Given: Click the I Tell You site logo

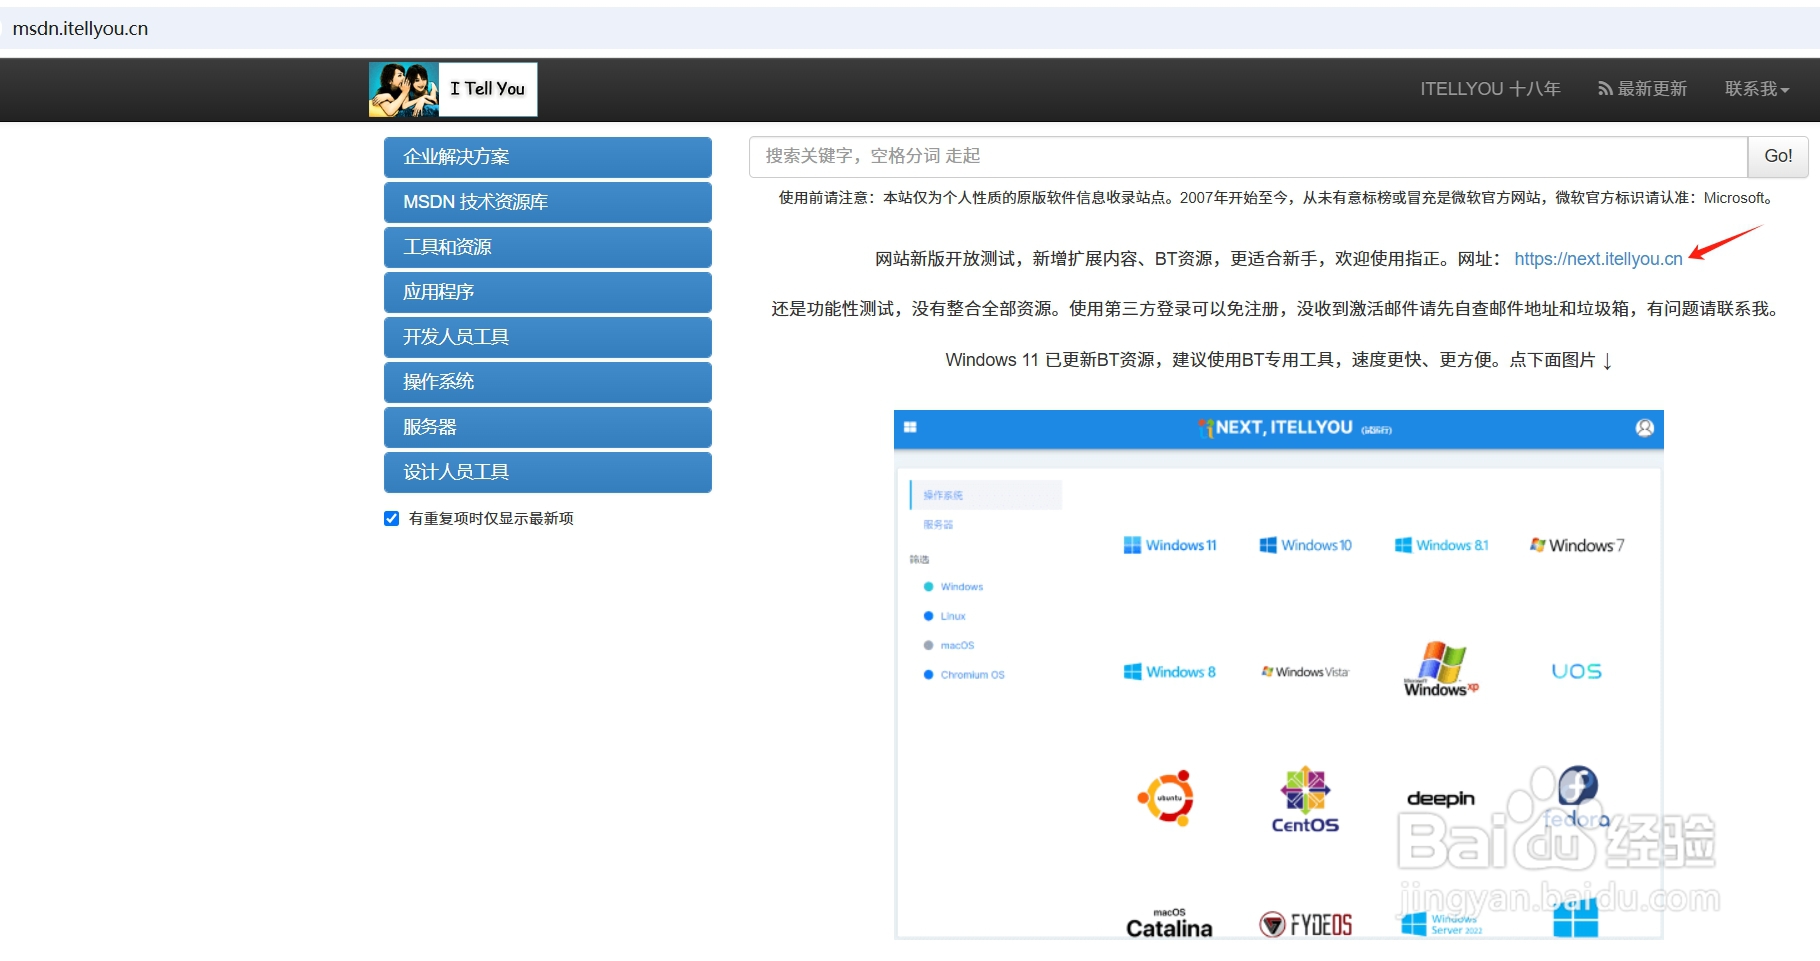Looking at the screenshot, I should coord(452,89).
